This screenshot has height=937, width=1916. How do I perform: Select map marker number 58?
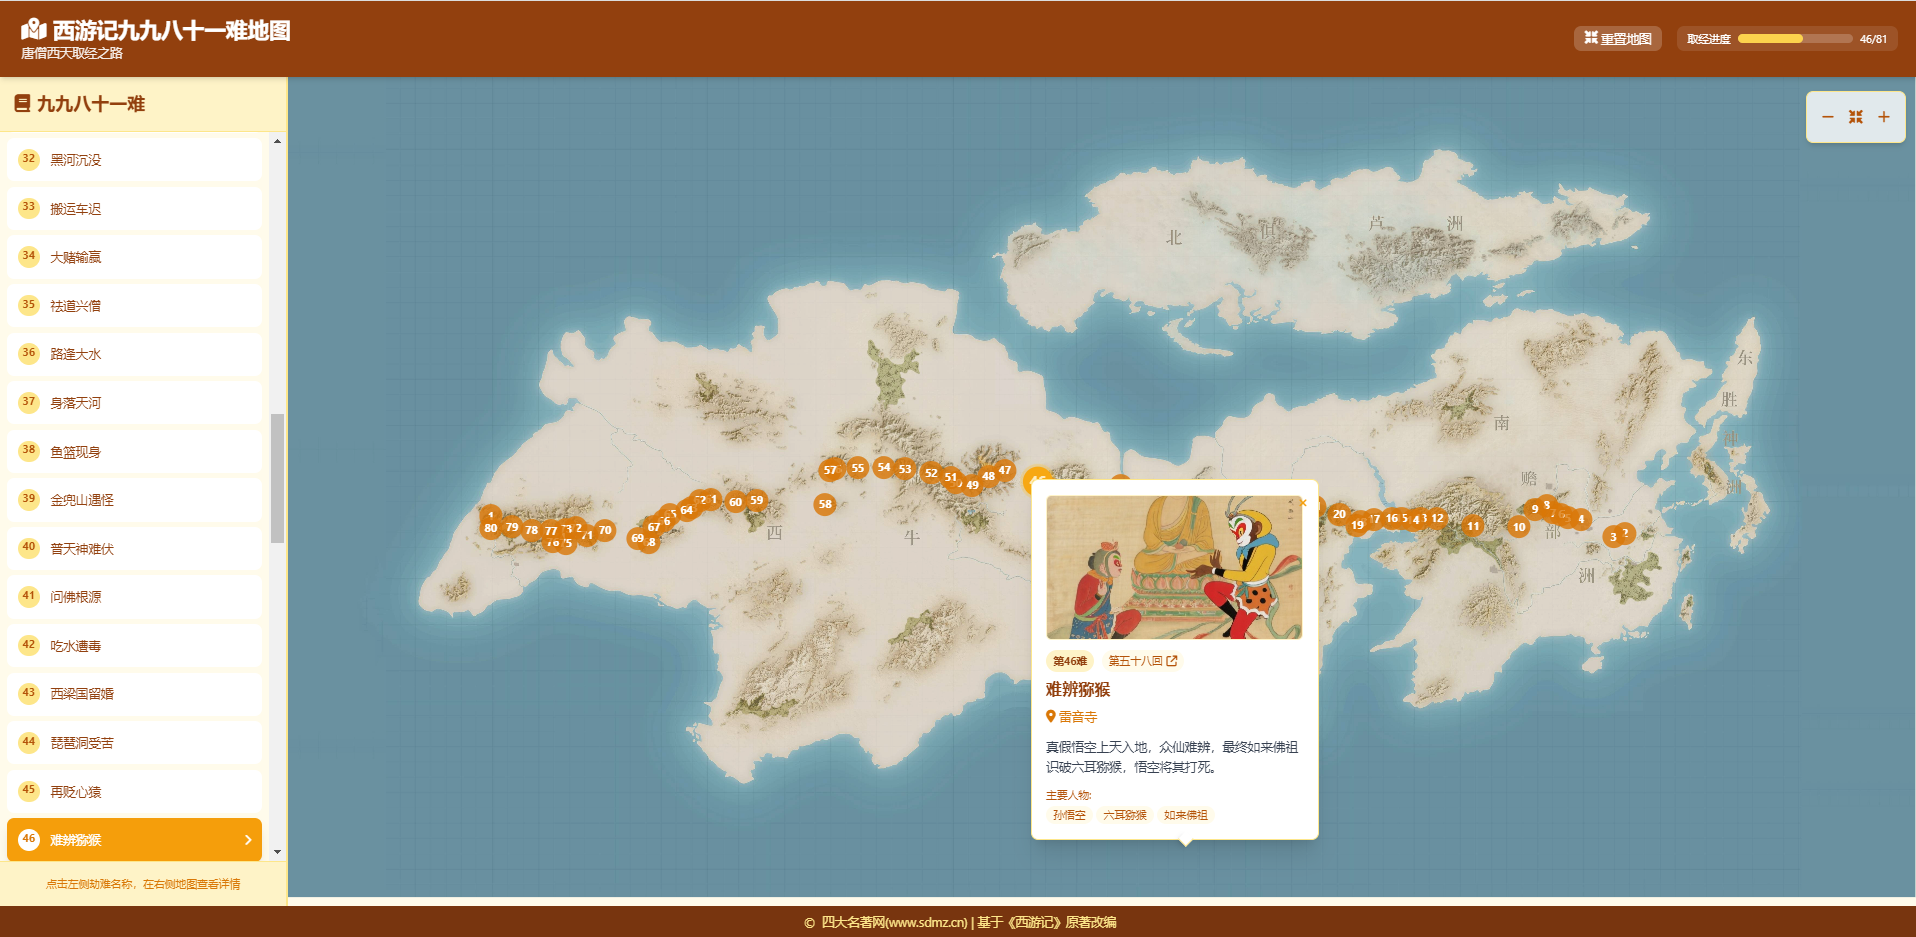(x=825, y=504)
